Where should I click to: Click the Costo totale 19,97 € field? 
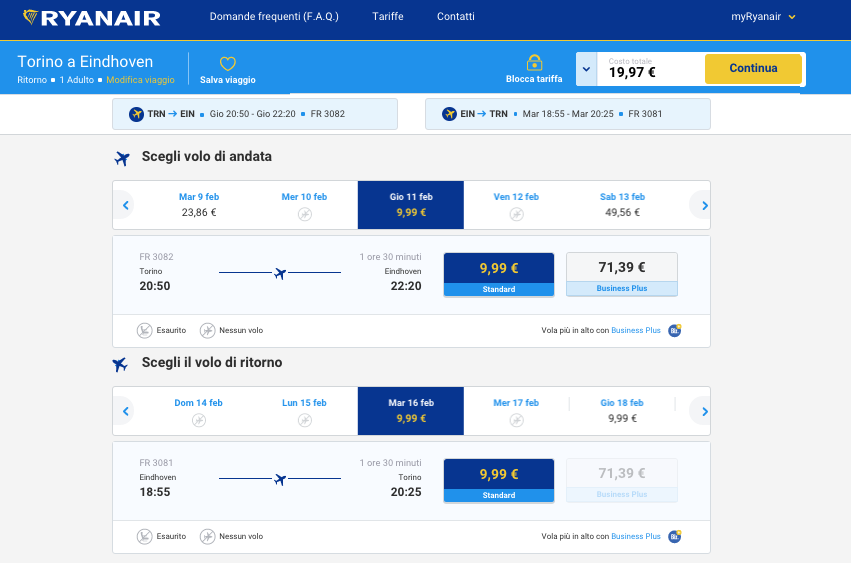pyautogui.click(x=650, y=69)
